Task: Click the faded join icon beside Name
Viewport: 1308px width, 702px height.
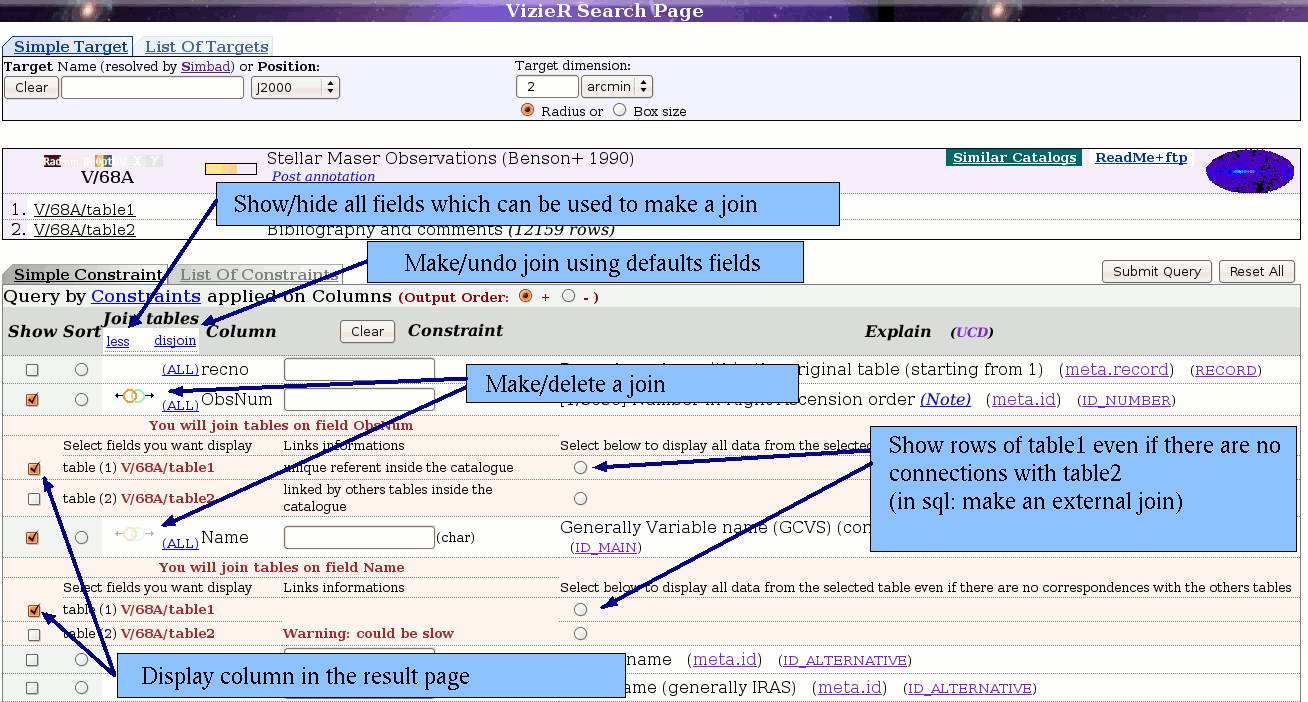Action: [134, 534]
